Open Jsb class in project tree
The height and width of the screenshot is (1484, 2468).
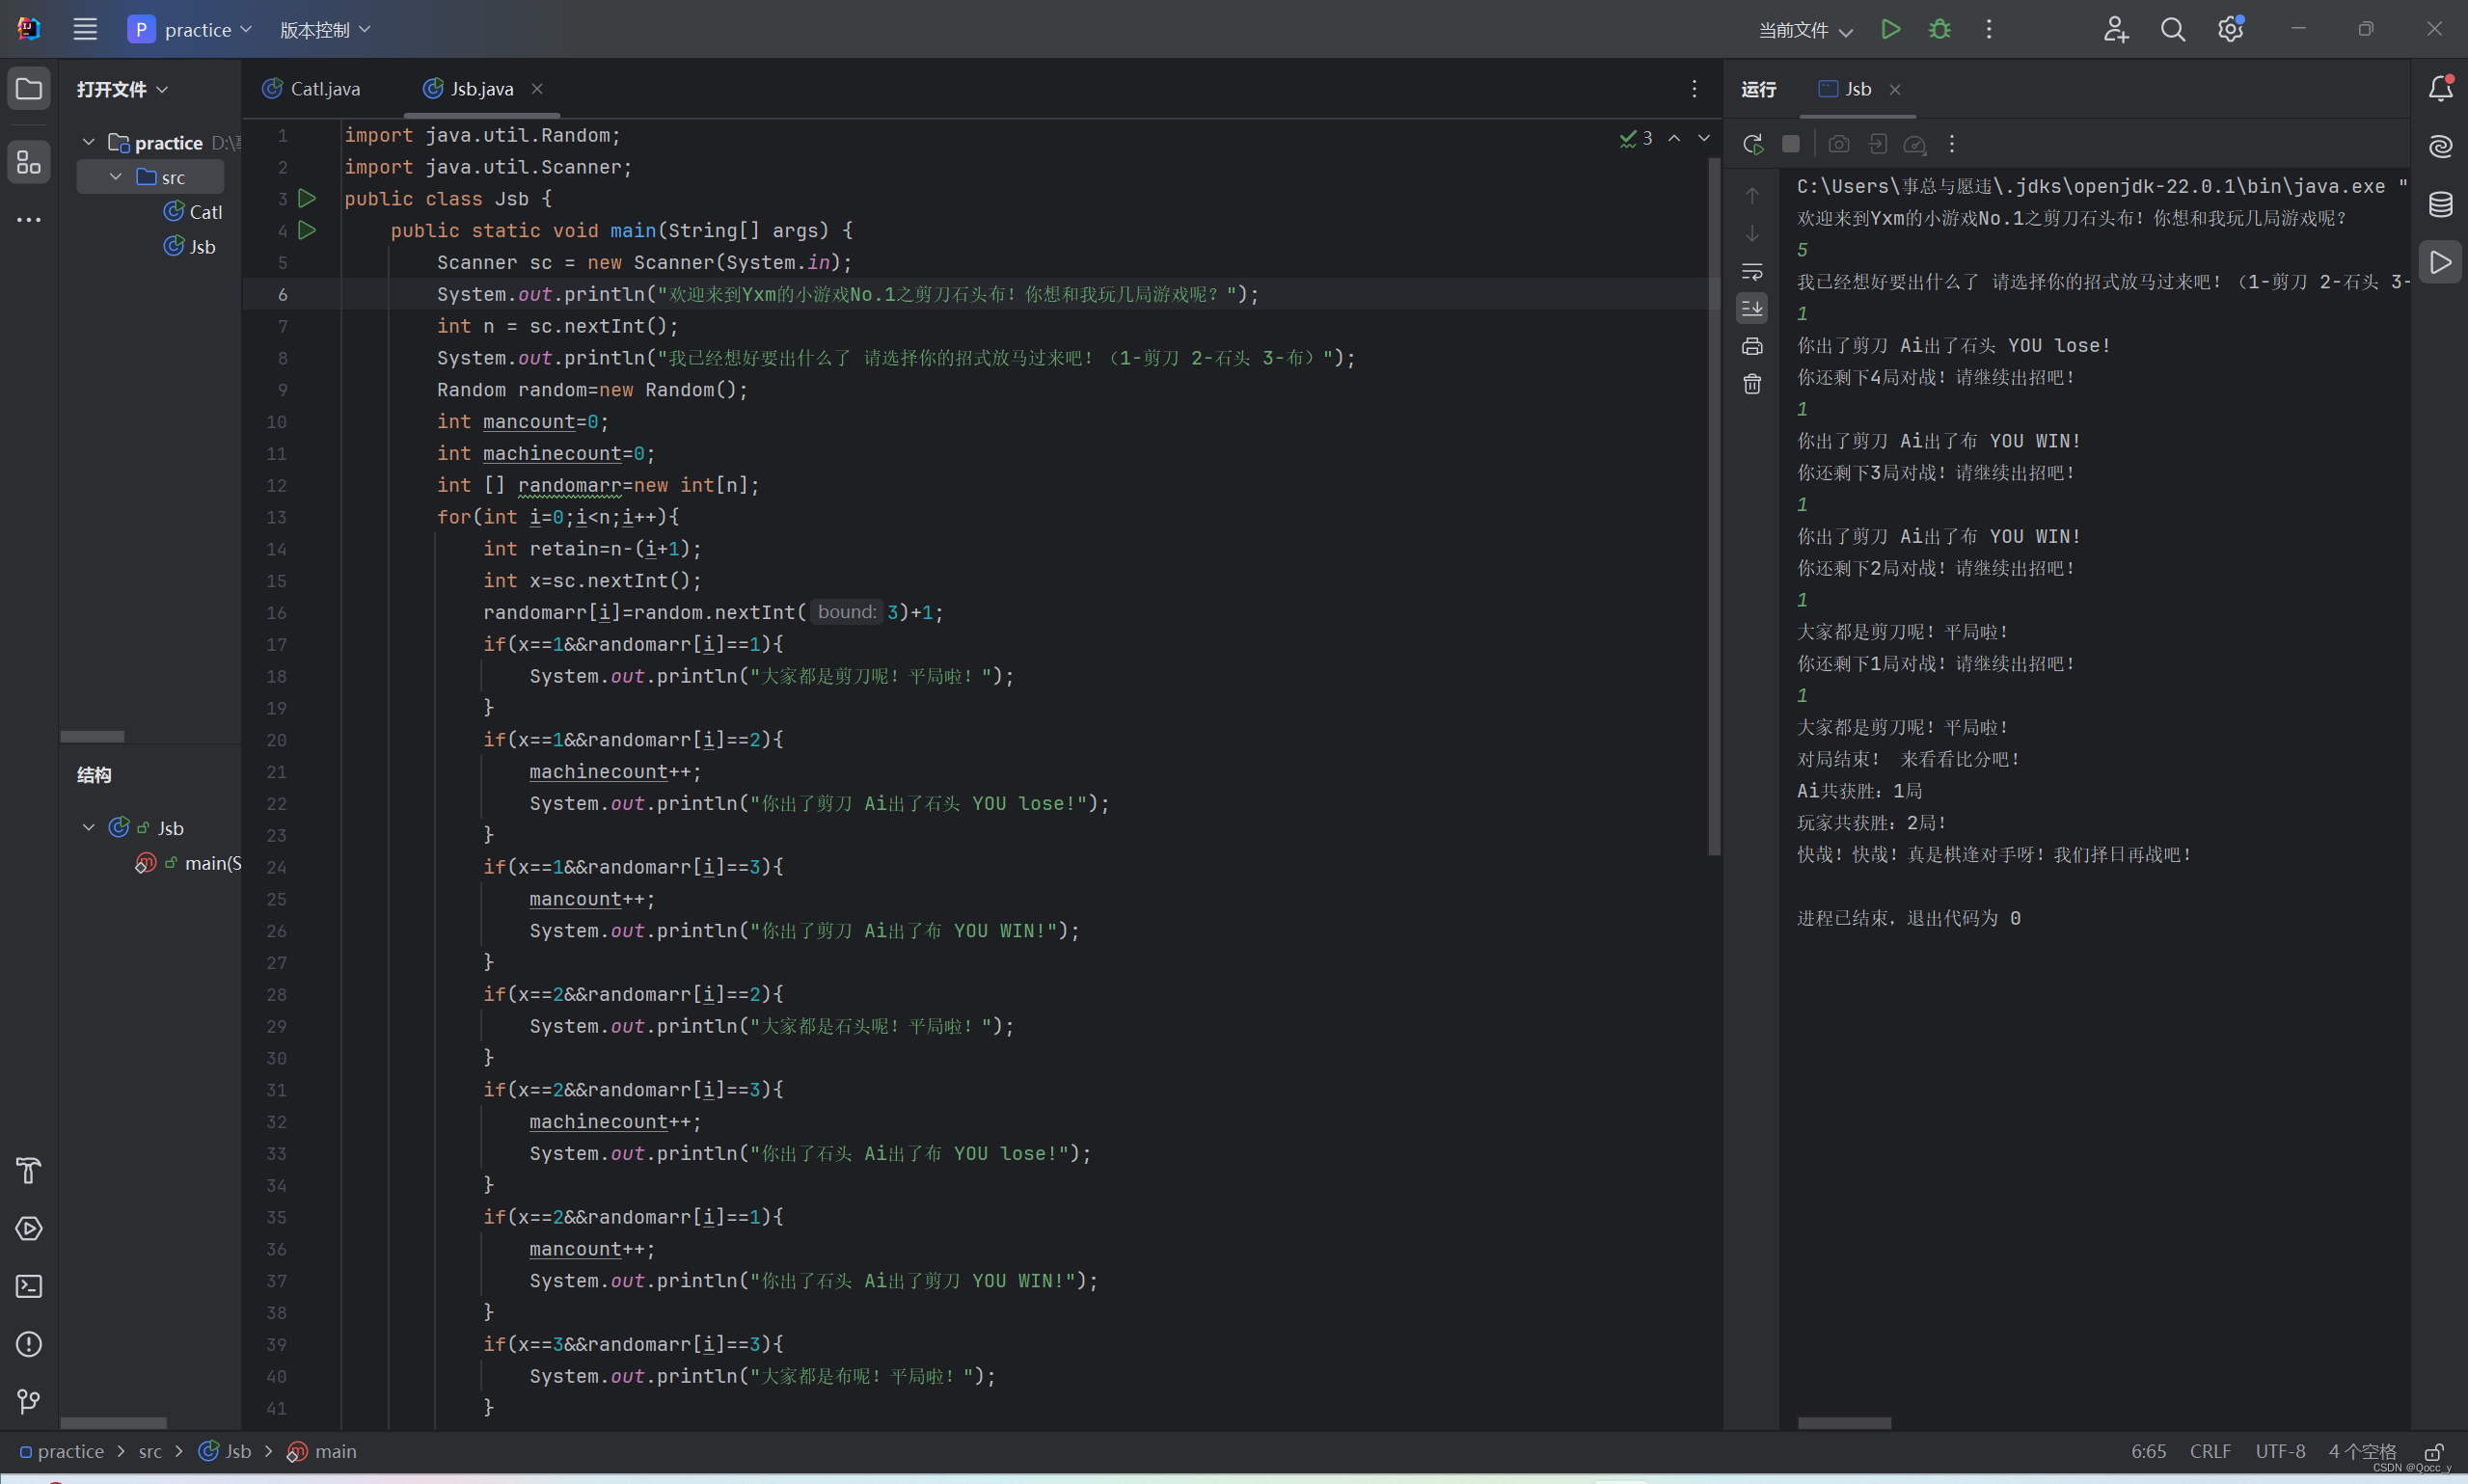click(190, 246)
